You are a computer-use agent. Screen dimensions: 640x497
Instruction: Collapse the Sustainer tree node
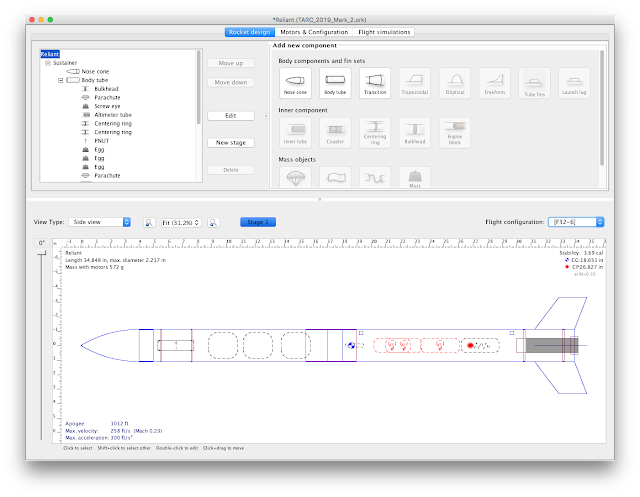pyautogui.click(x=48, y=63)
